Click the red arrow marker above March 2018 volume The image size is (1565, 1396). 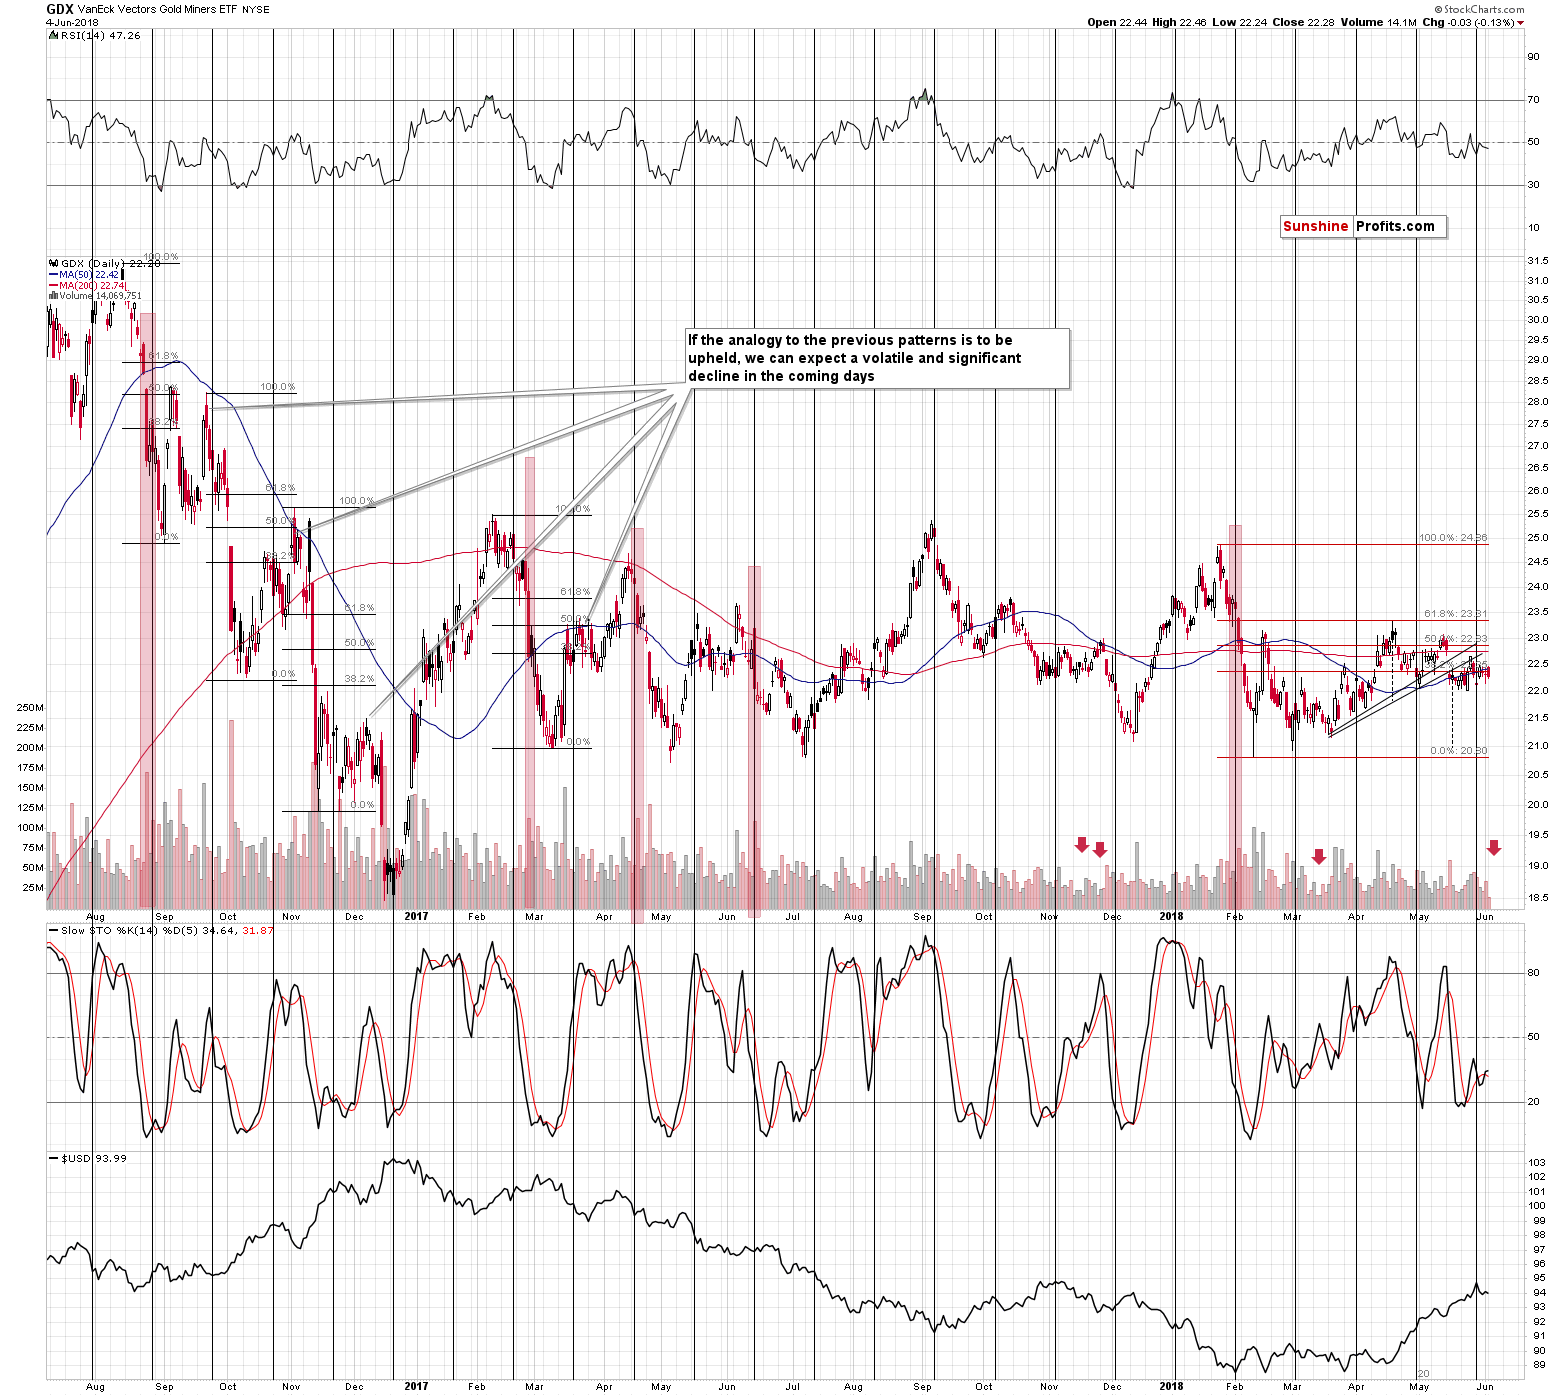(1319, 857)
